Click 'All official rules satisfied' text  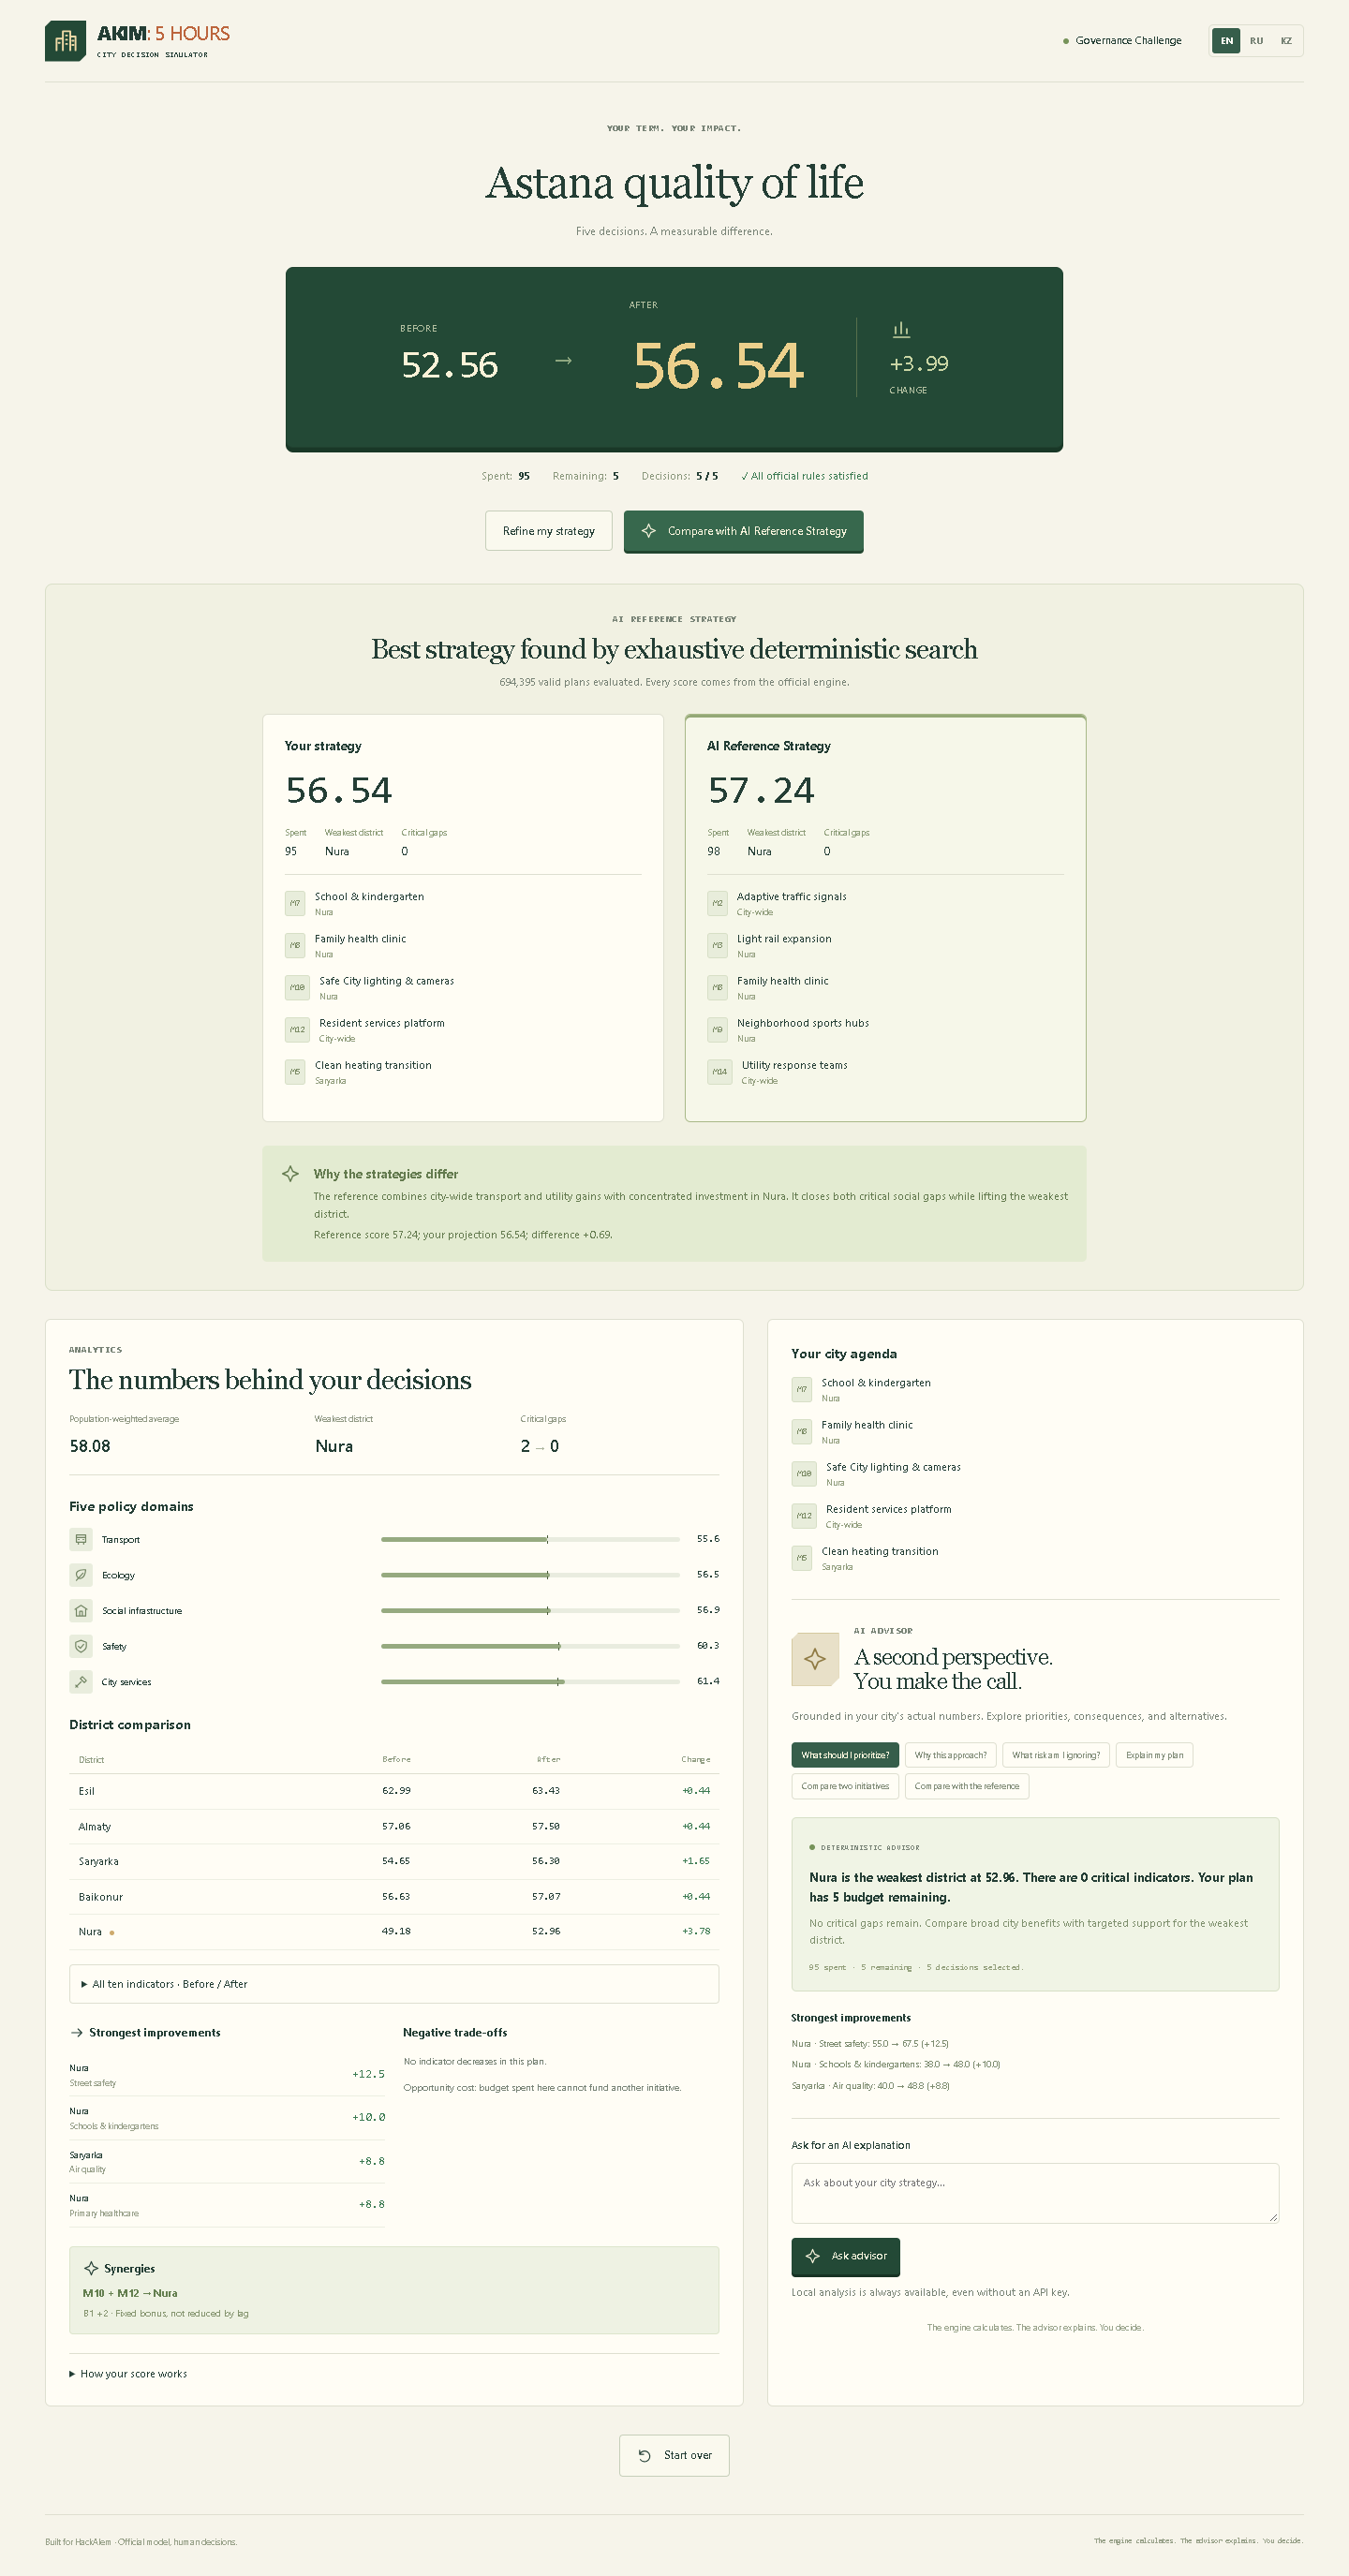pyautogui.click(x=805, y=476)
